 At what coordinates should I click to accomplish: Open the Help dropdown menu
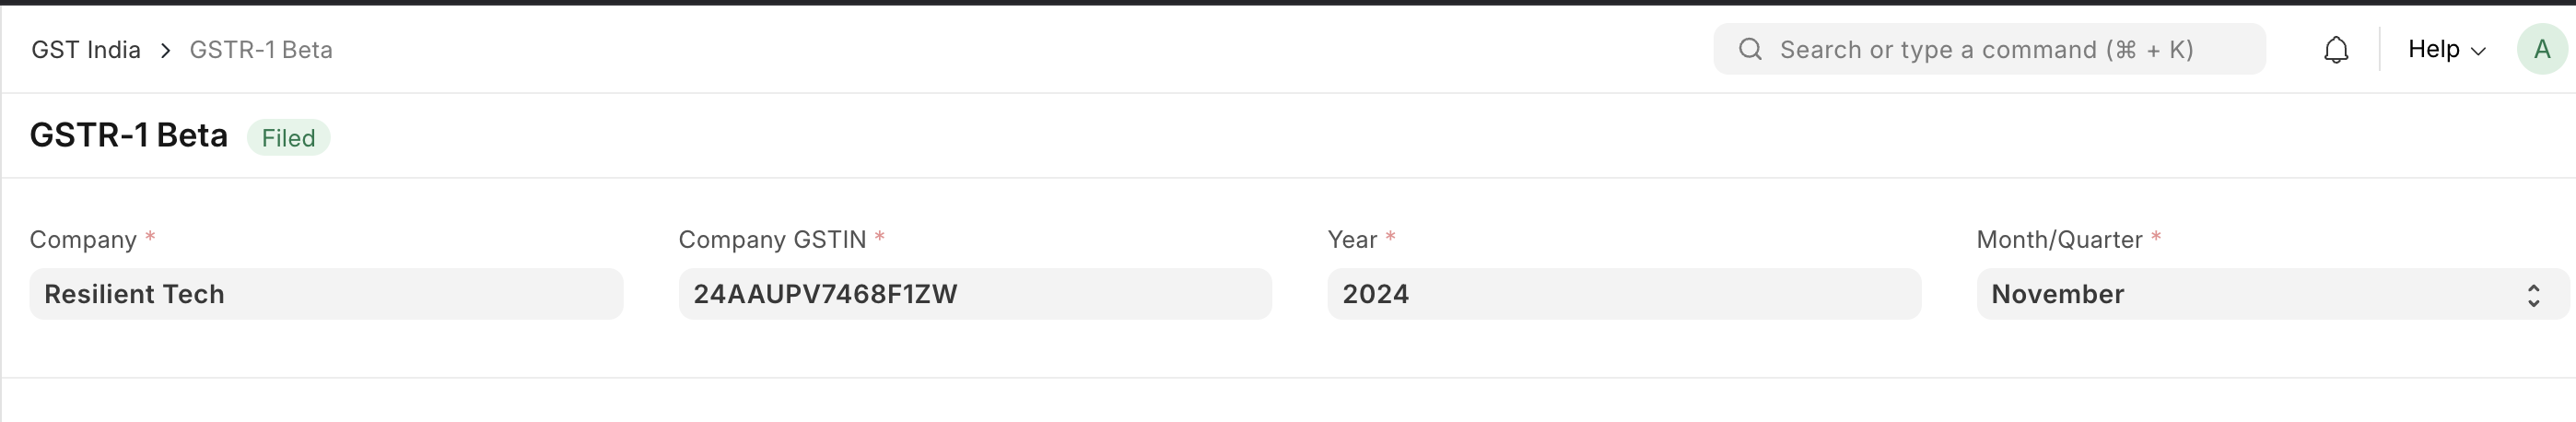pos(2447,49)
